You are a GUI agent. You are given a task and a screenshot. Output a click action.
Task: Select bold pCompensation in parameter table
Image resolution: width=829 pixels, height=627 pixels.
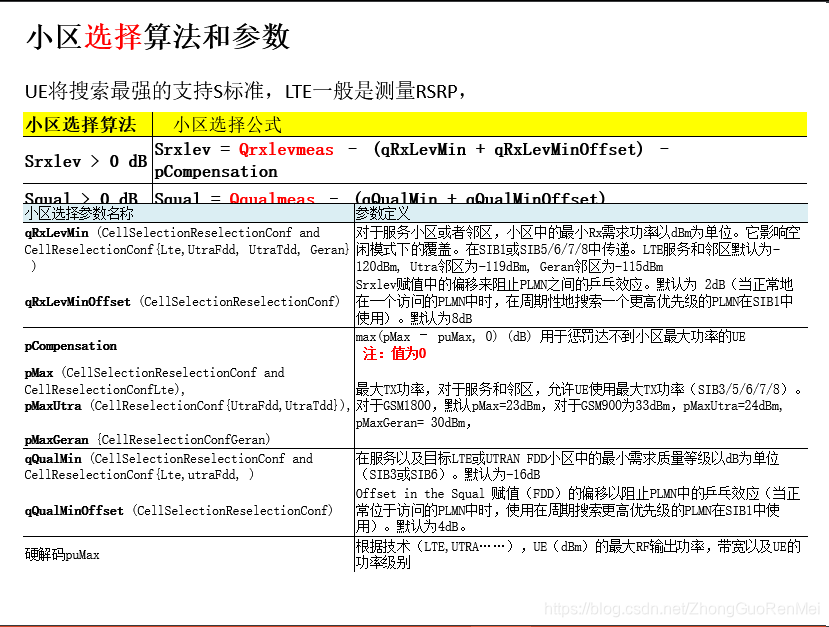[70, 346]
